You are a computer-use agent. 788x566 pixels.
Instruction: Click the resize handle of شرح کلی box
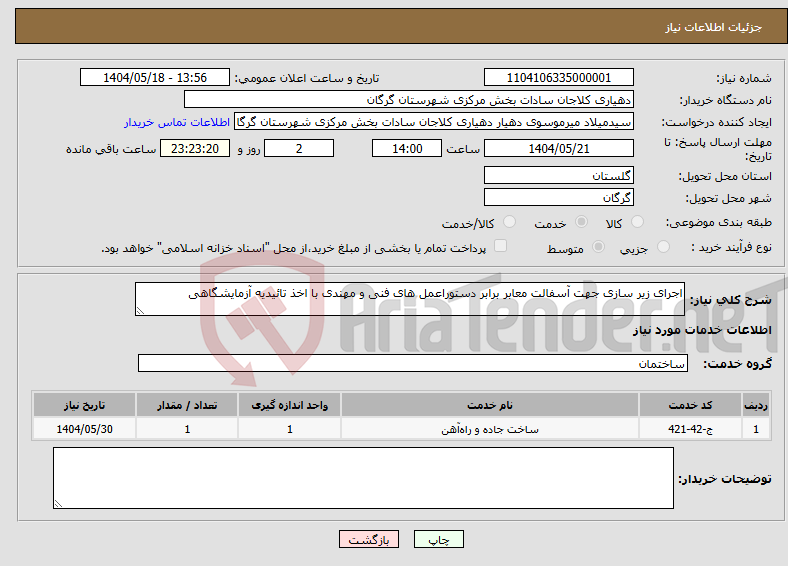(x=141, y=311)
